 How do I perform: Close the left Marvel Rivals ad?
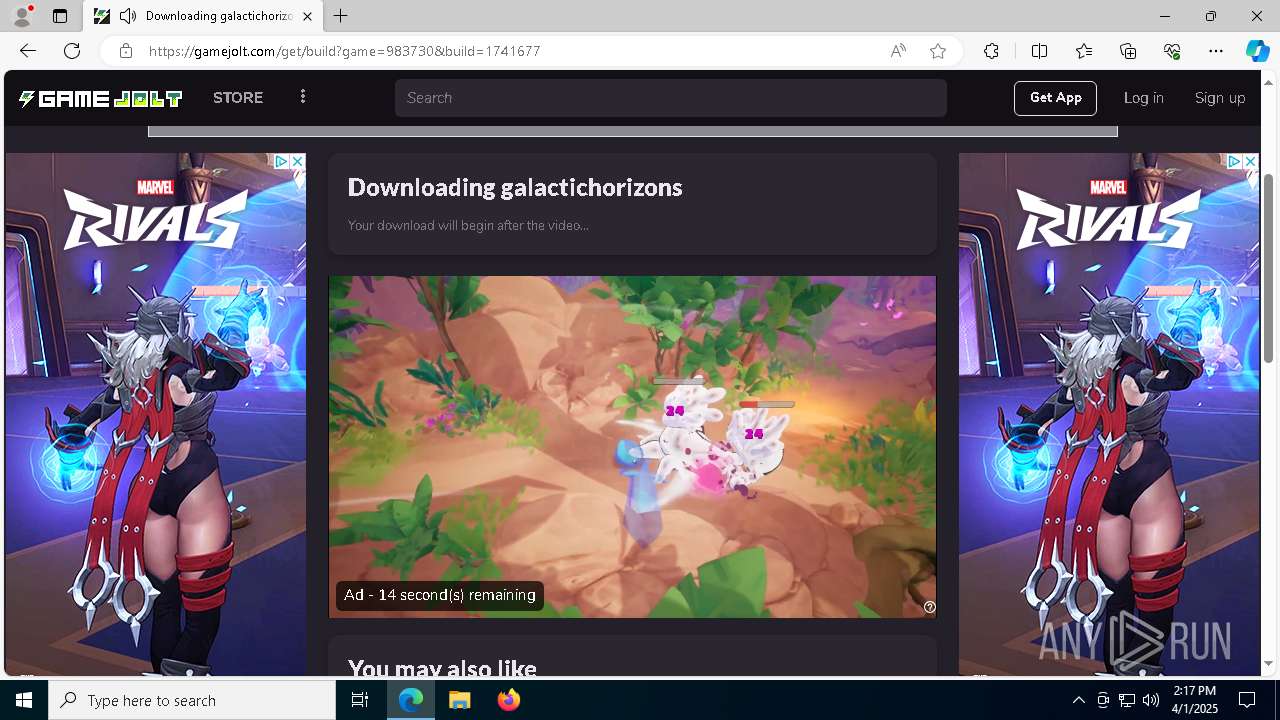click(x=297, y=161)
